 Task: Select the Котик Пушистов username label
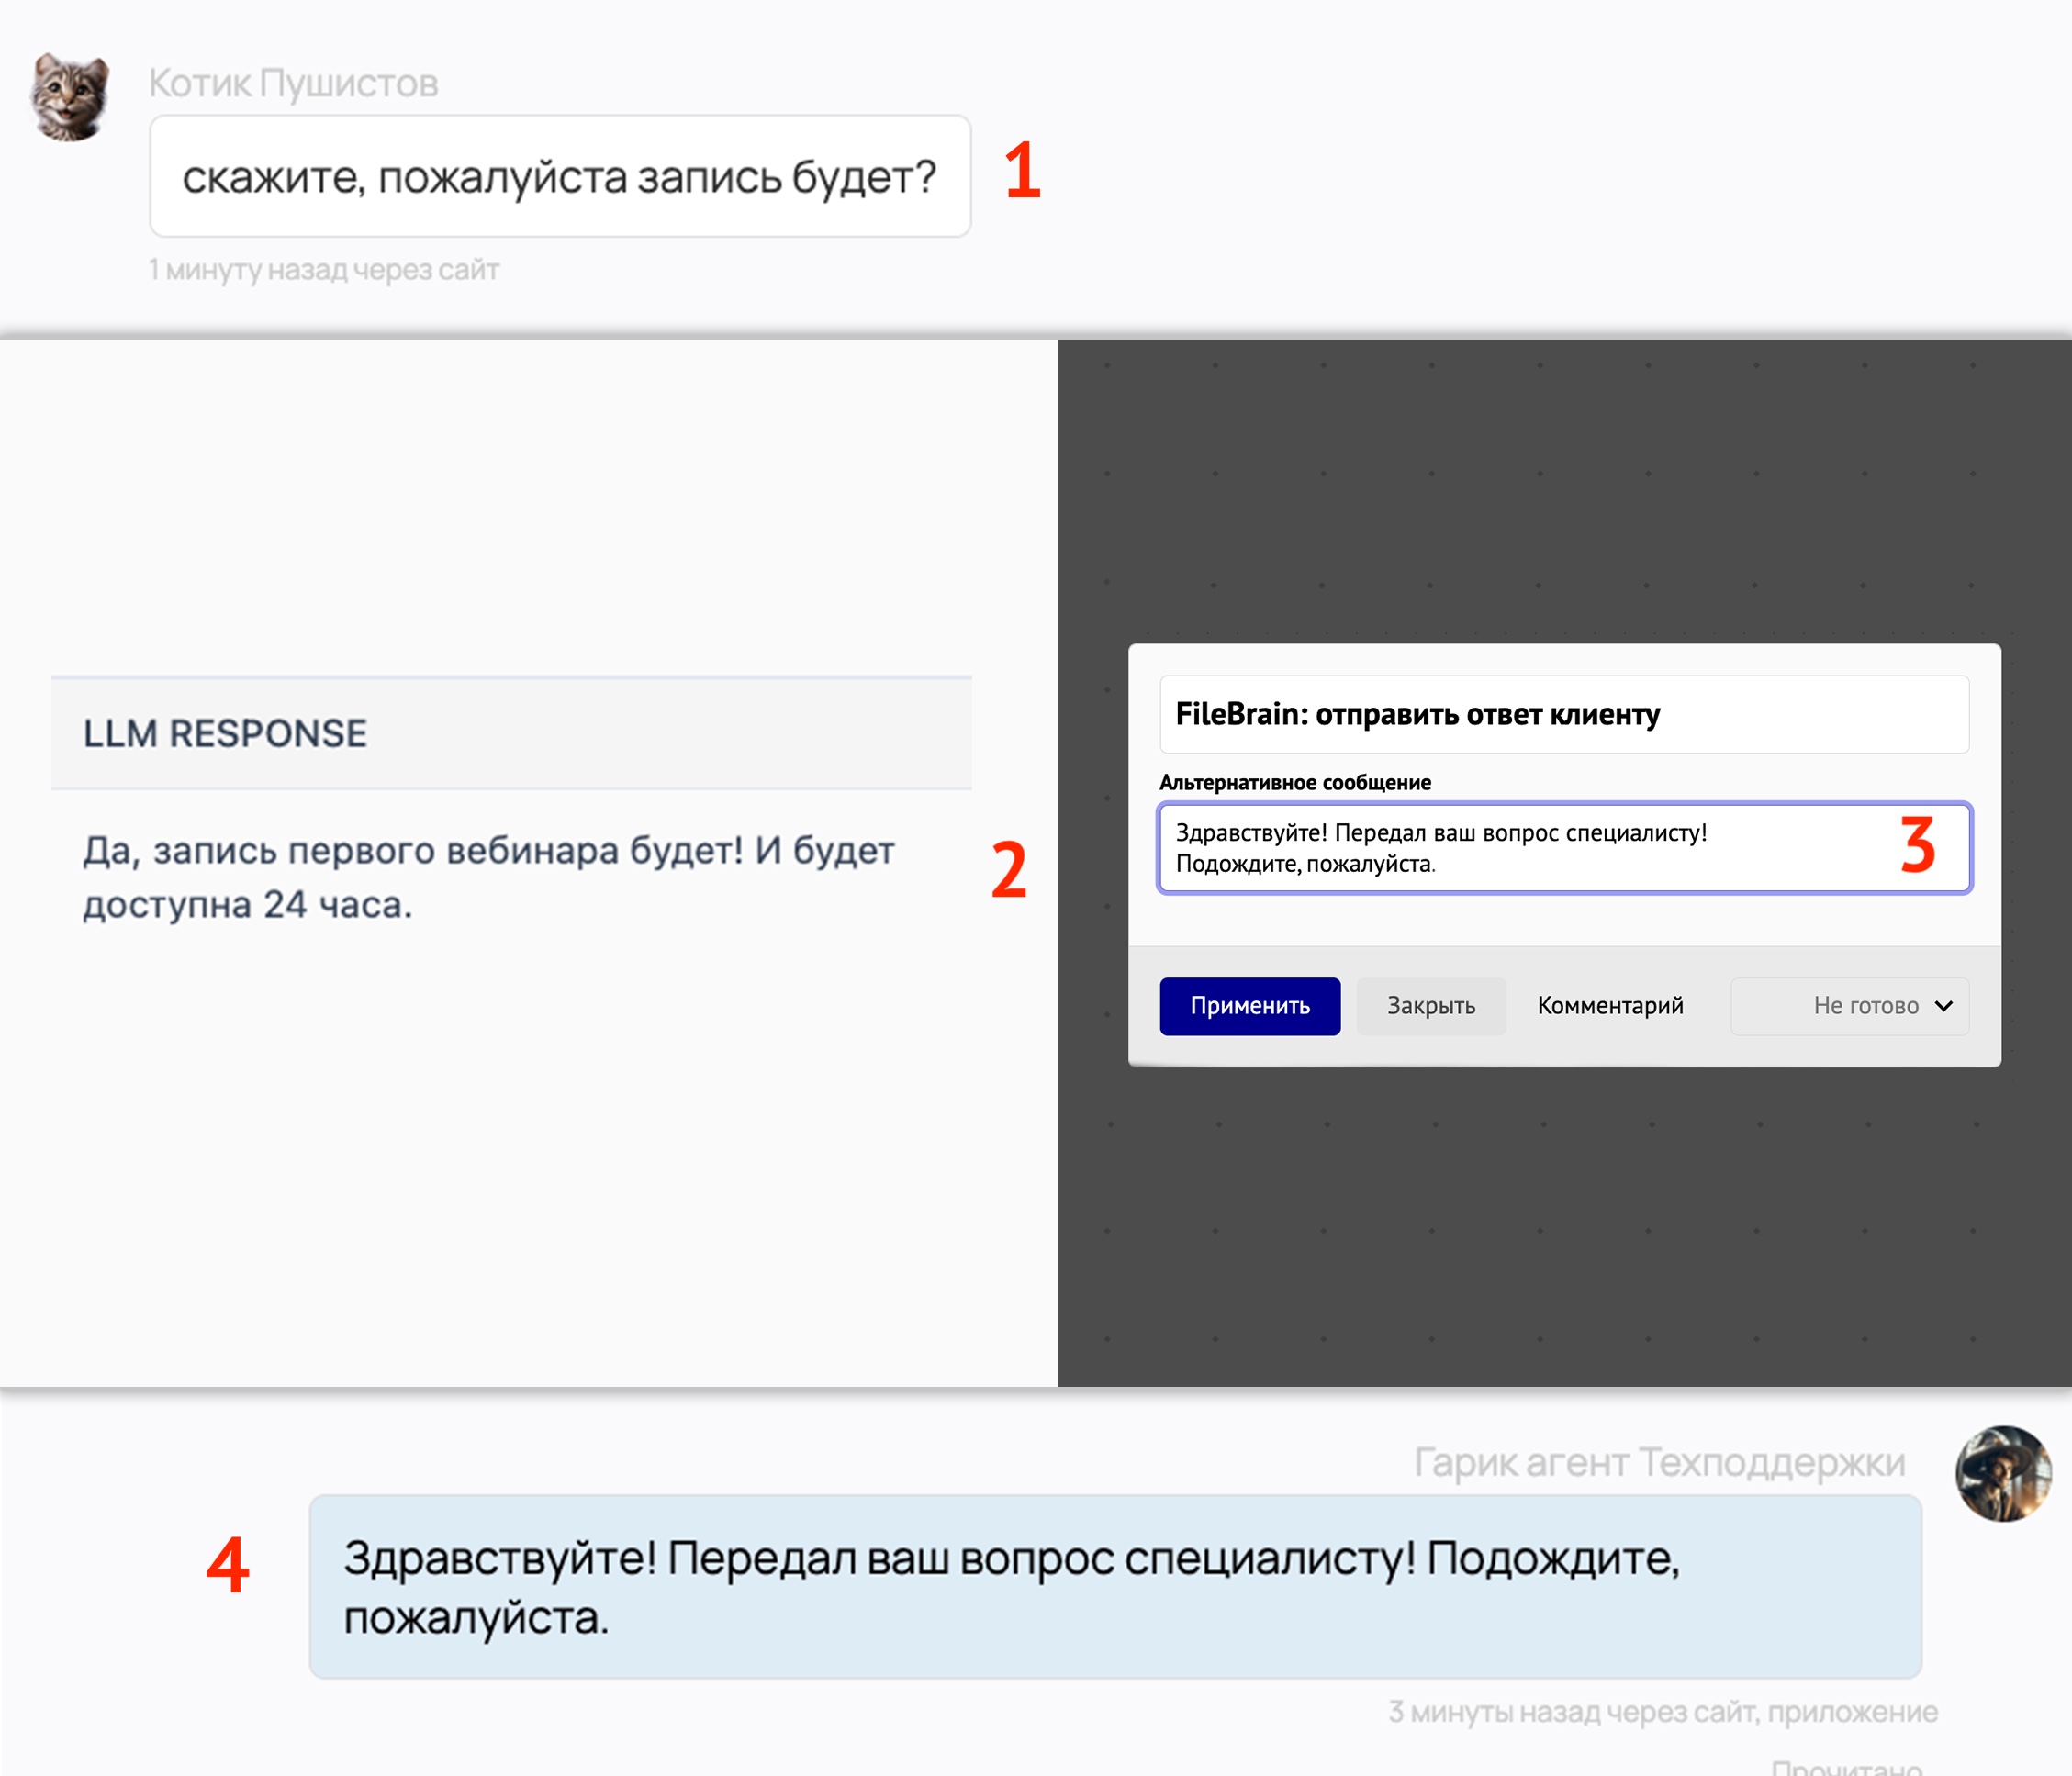pos(293,83)
